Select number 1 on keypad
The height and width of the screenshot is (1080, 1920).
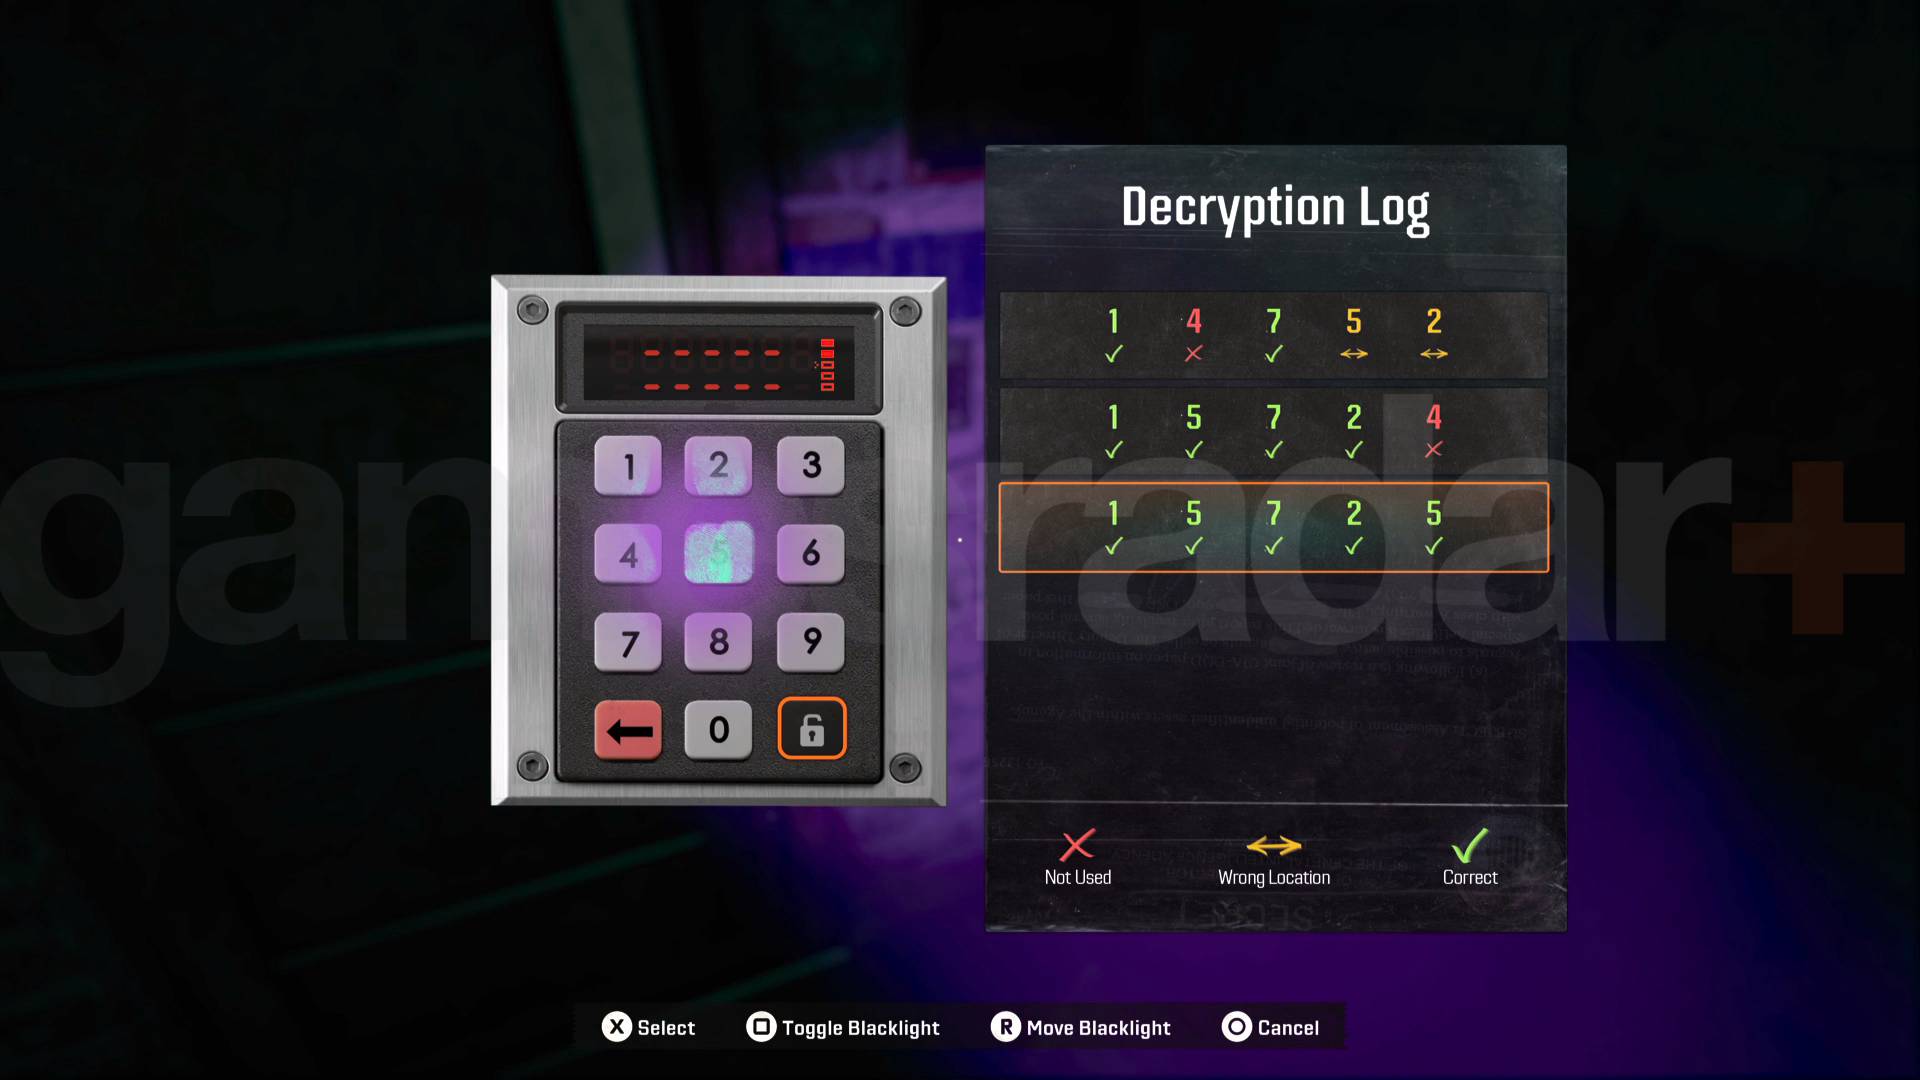[x=628, y=465]
